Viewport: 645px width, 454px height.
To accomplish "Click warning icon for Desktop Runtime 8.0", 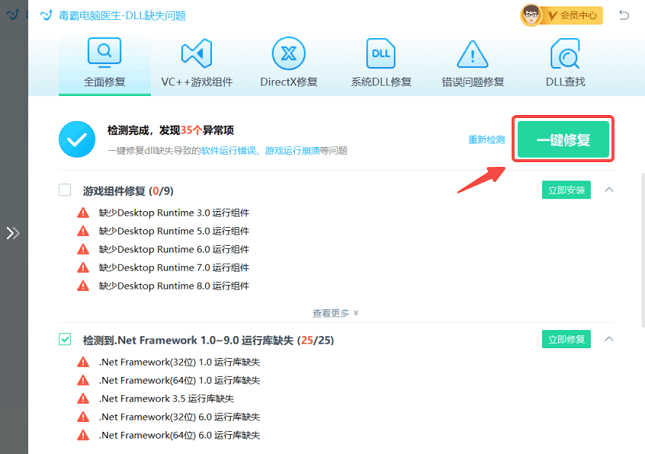I will click(83, 286).
